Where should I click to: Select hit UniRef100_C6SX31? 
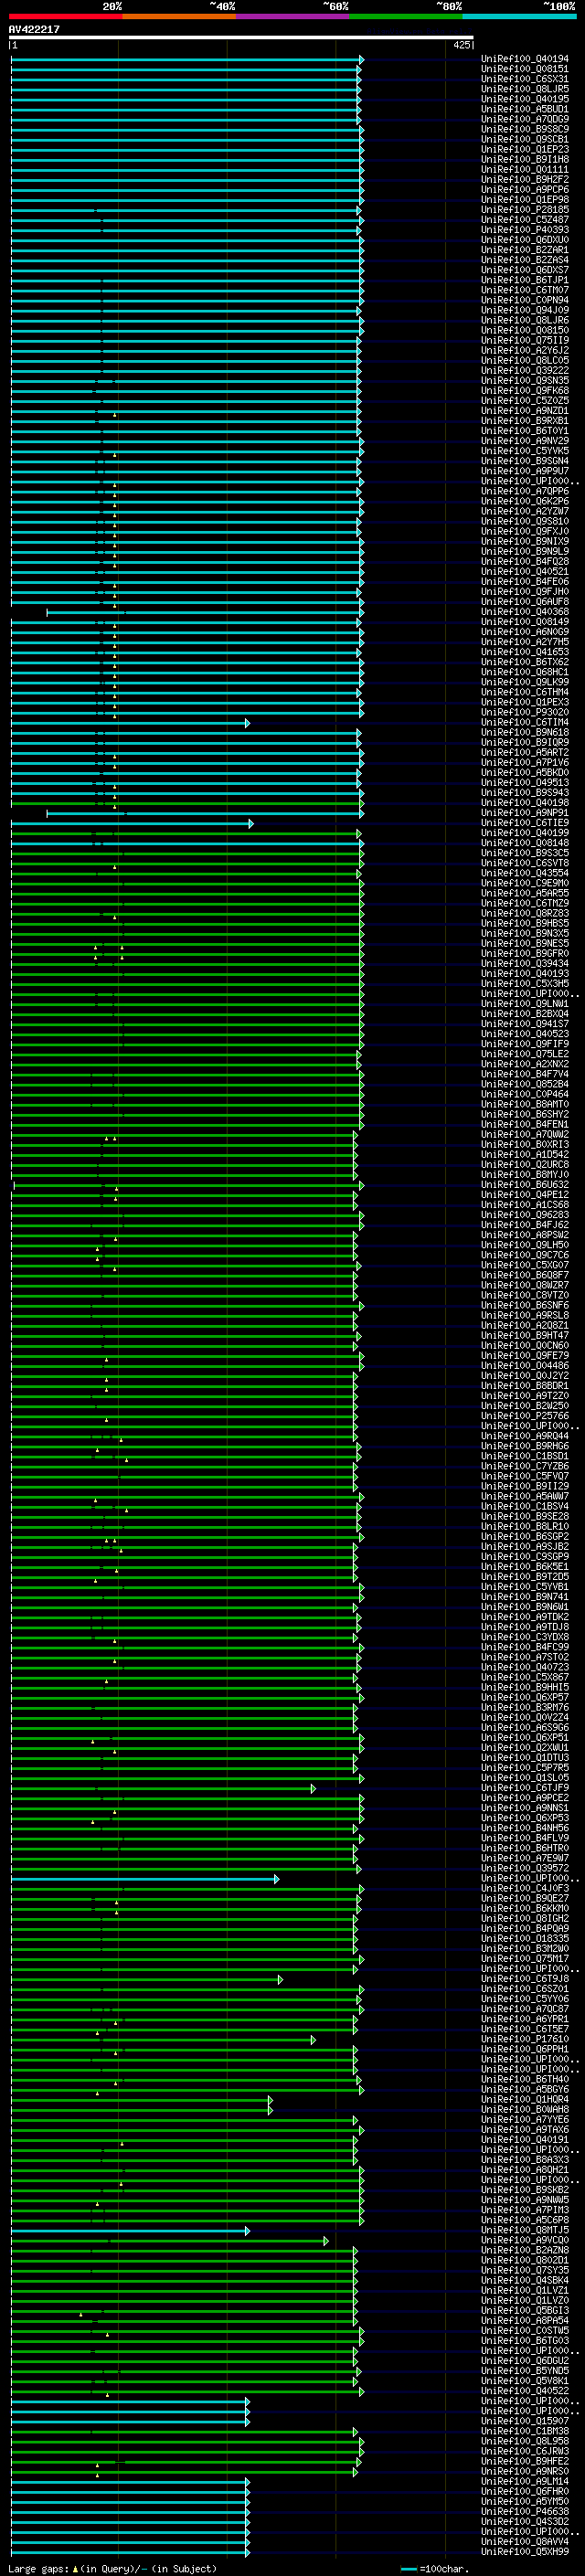point(525,79)
